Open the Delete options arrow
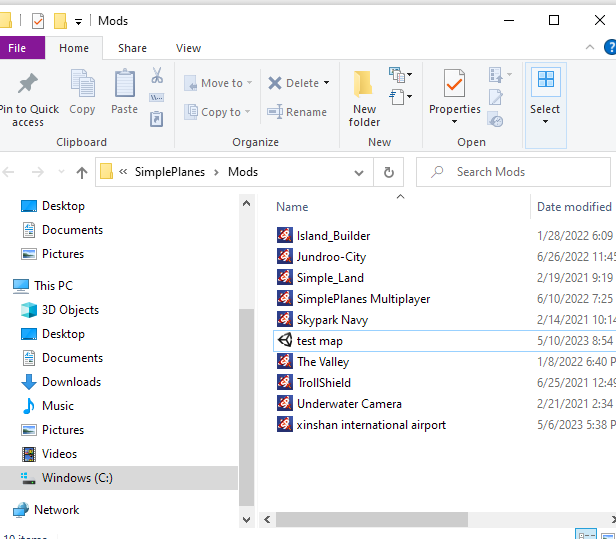616x539 pixels. [x=326, y=83]
